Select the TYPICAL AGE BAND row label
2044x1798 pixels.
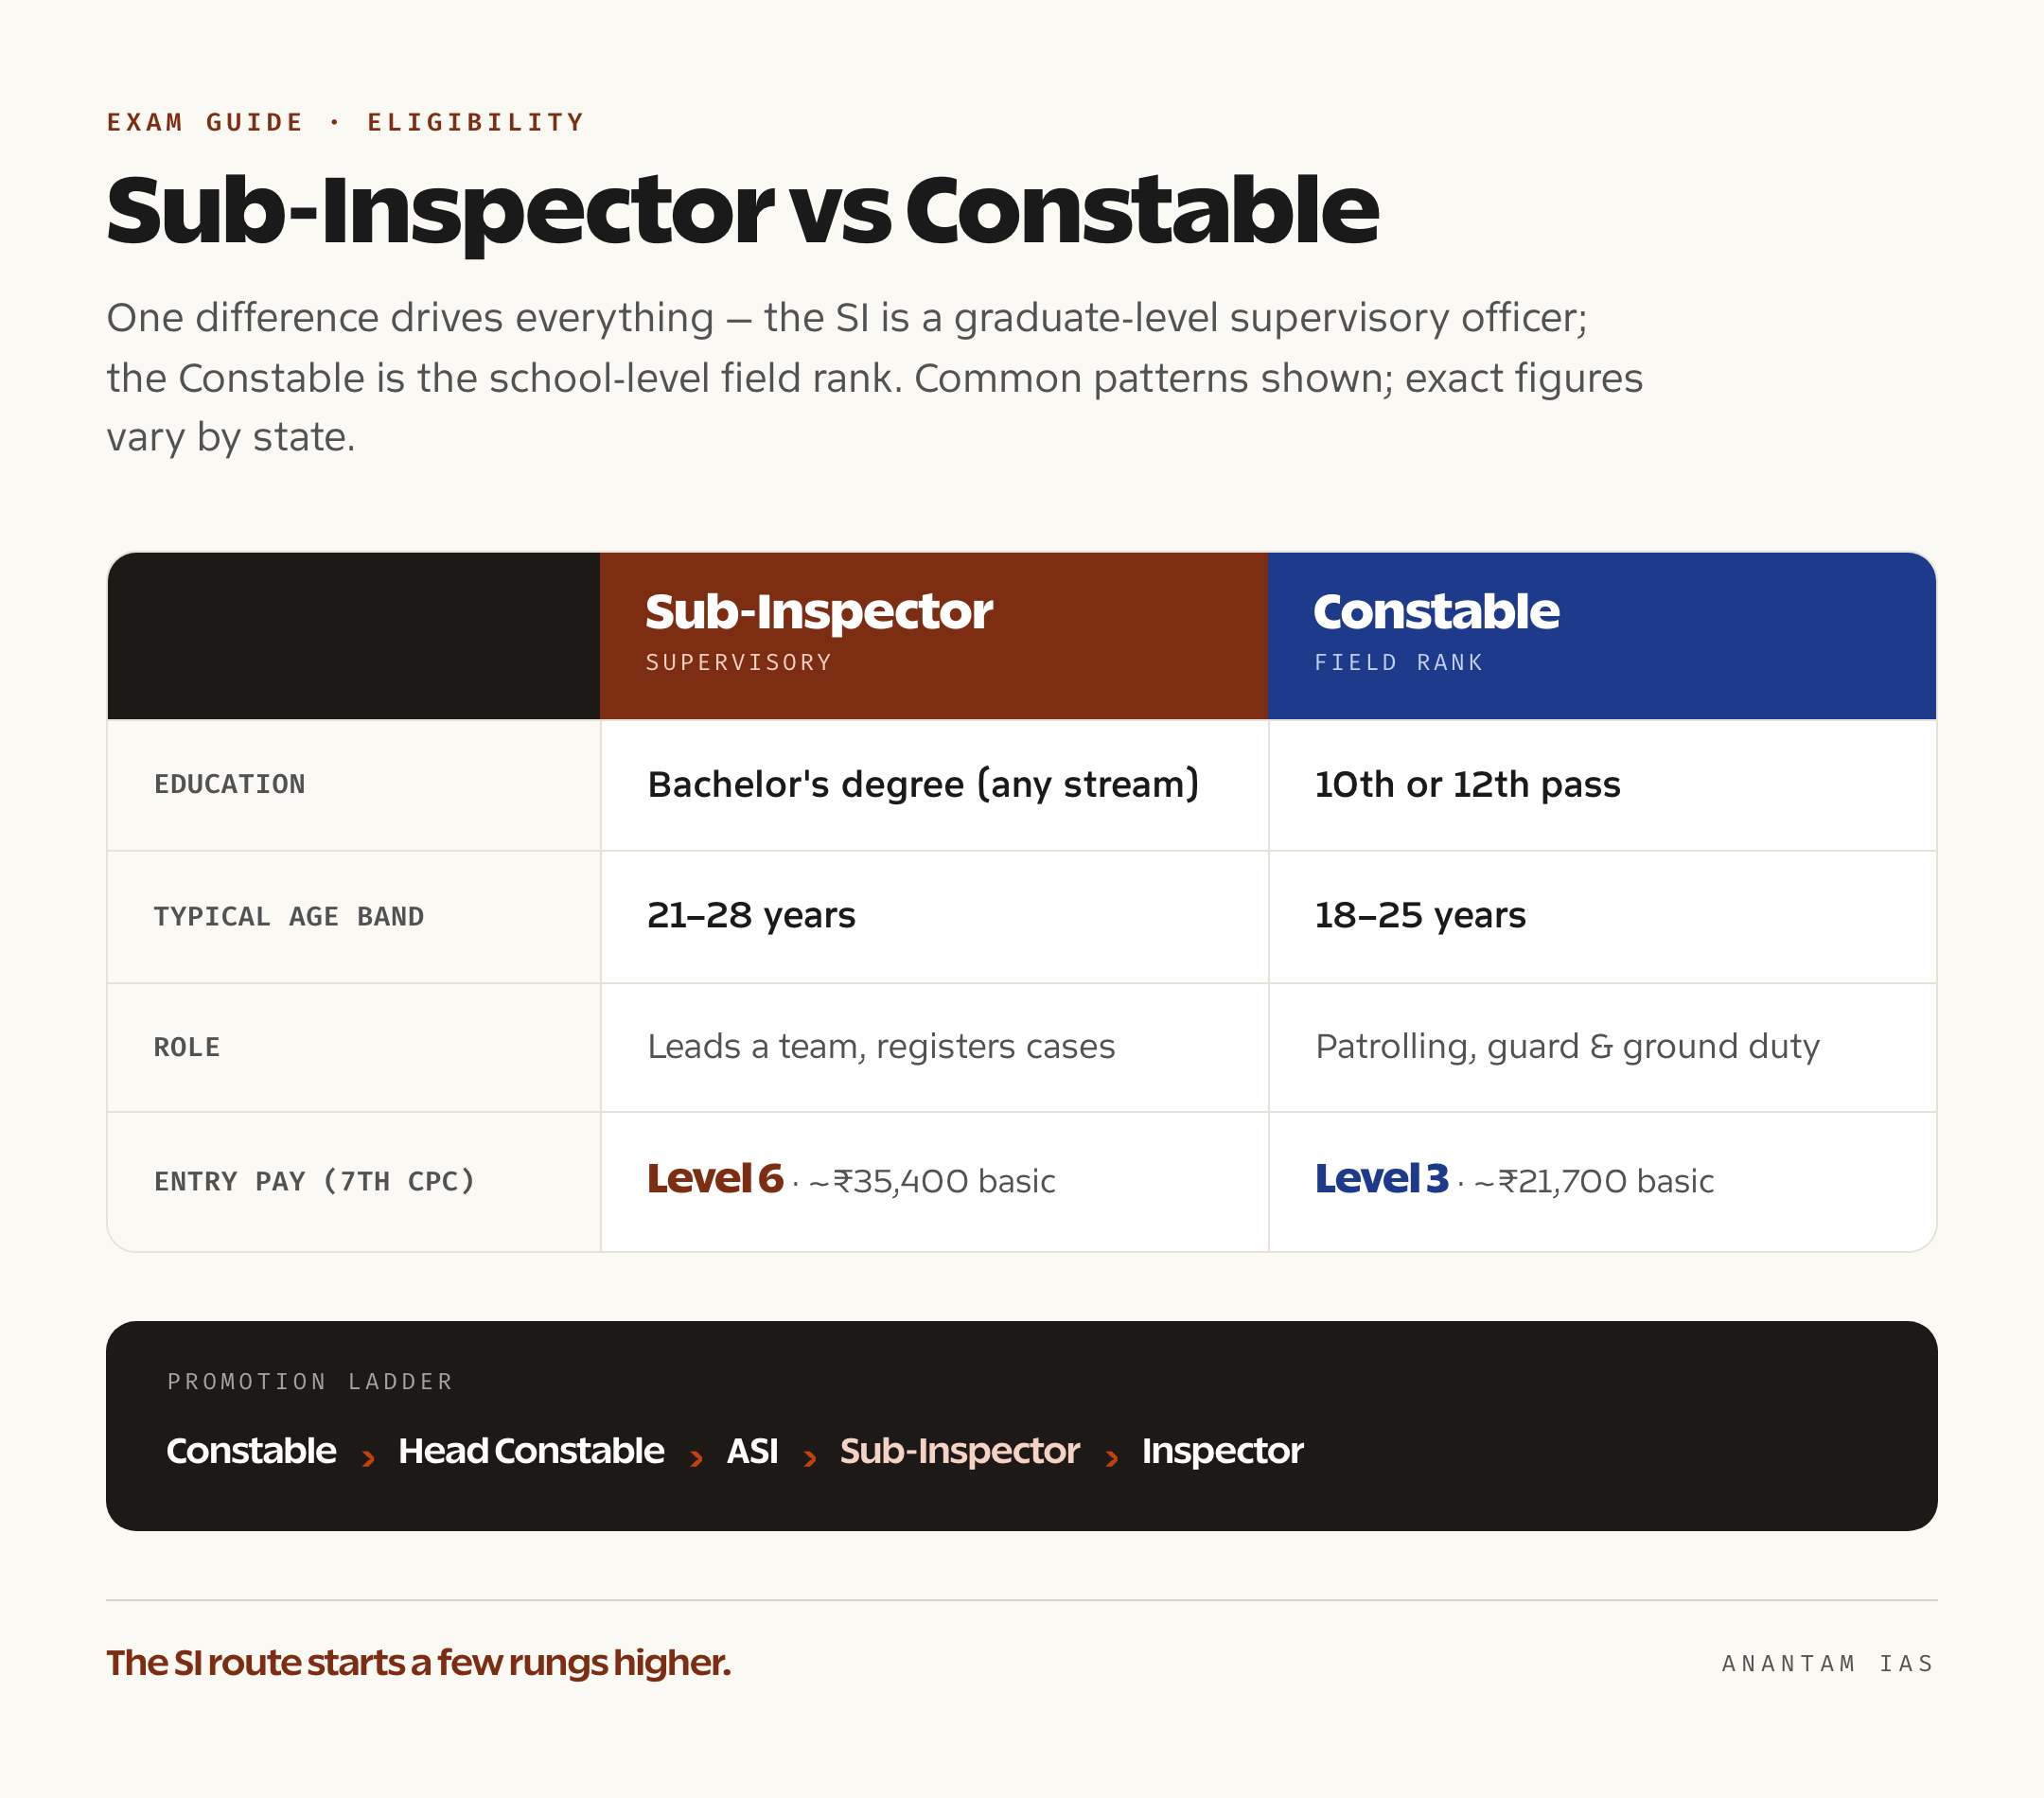click(x=289, y=916)
